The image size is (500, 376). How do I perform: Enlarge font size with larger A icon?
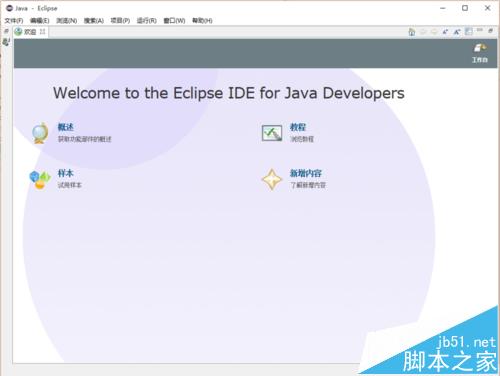(457, 32)
